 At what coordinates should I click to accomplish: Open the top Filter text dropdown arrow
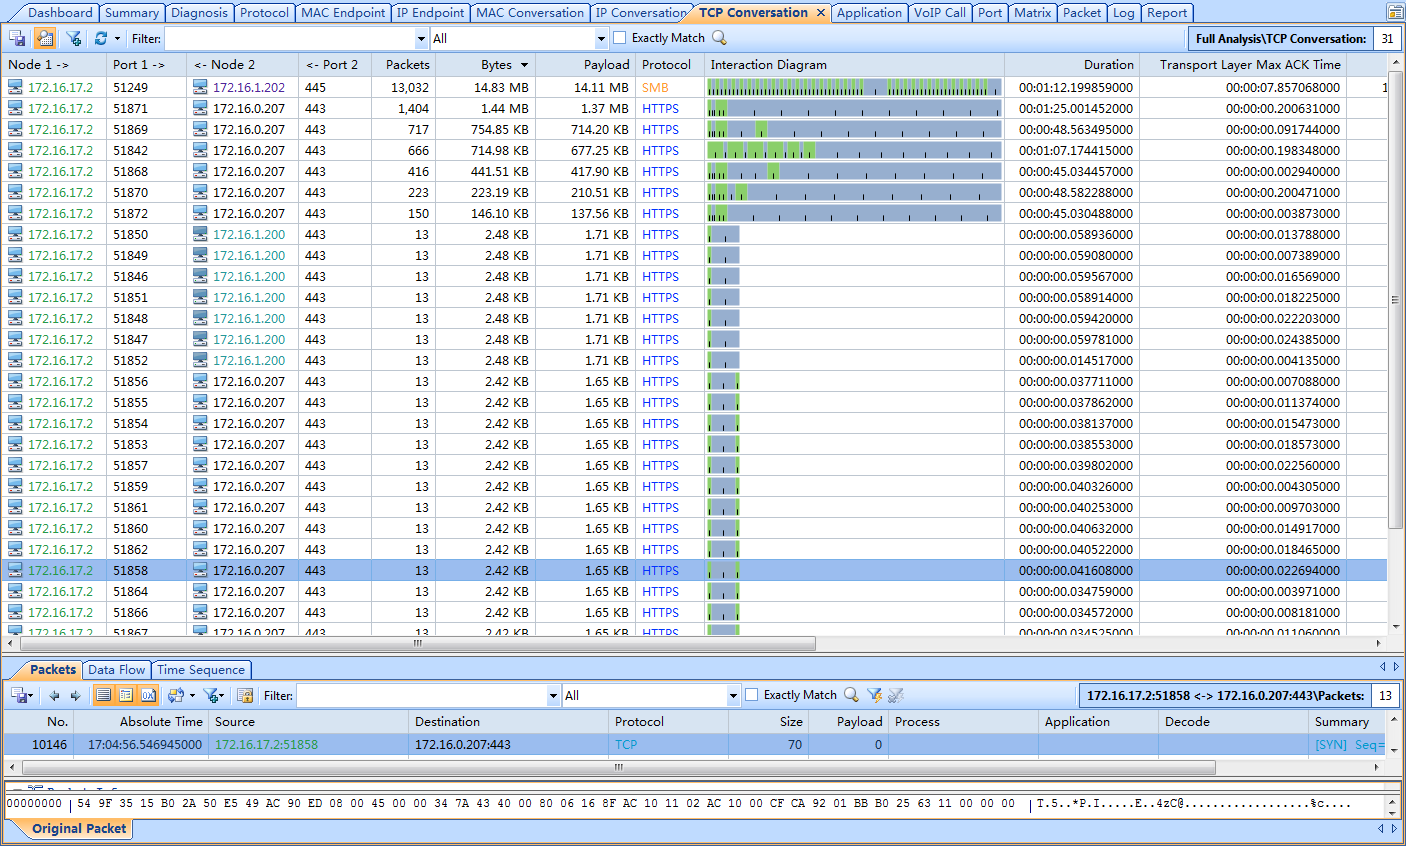tap(421, 39)
